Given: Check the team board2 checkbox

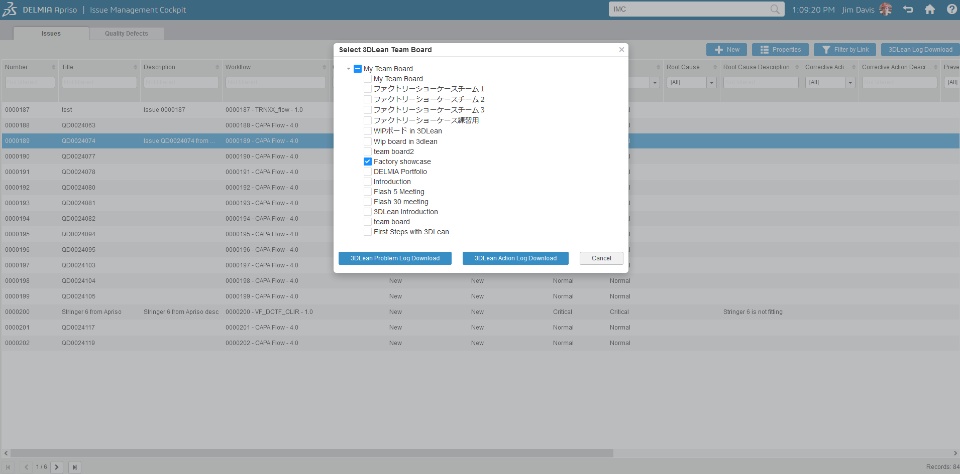Looking at the screenshot, I should (x=367, y=151).
